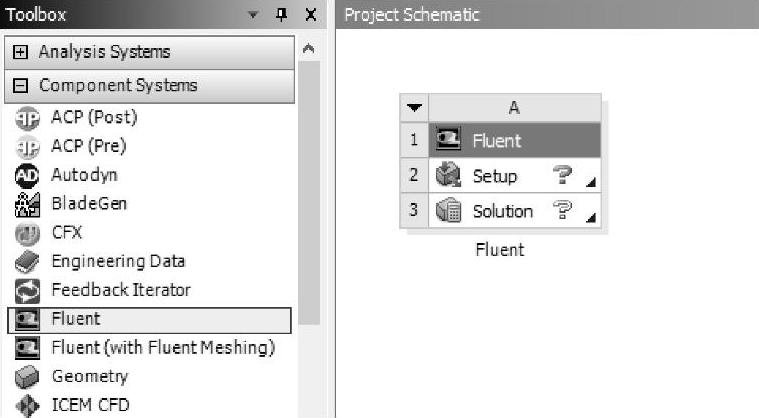Screen dimensions: 759x418
Task: Click the Feedback Iterator icon
Action: tap(27, 291)
